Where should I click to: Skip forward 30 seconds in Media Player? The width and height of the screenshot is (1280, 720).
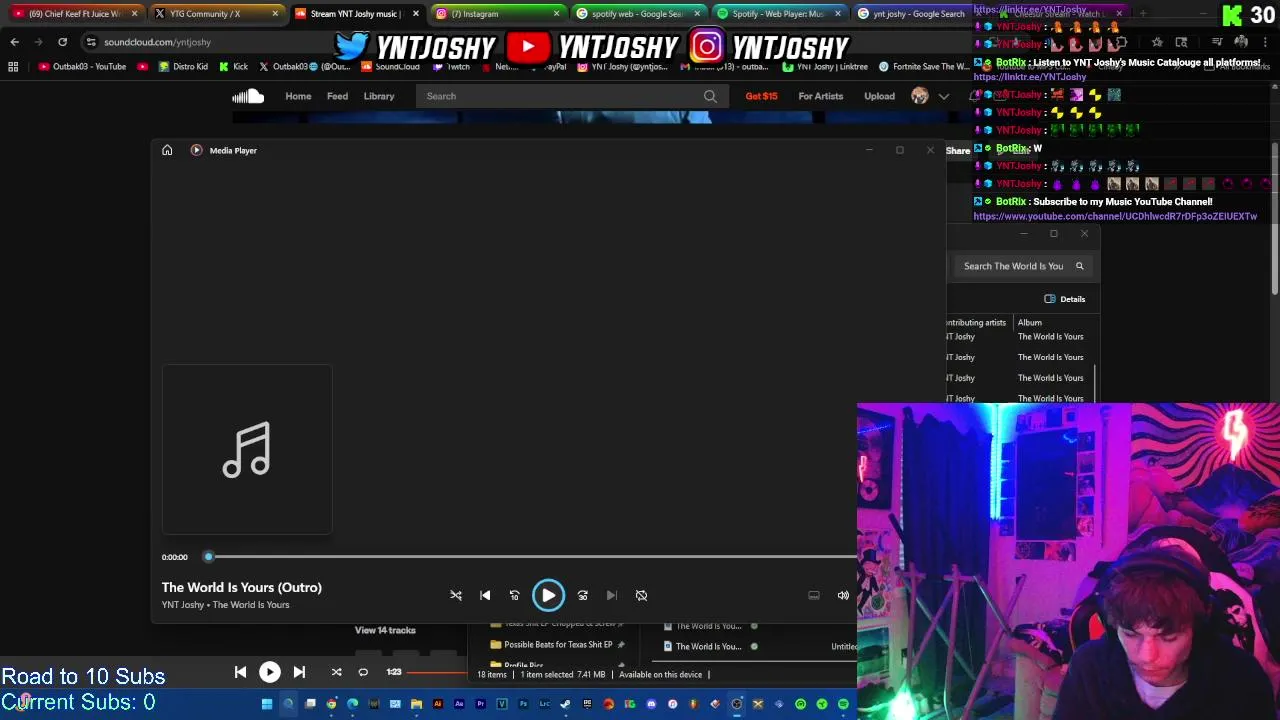[583, 595]
